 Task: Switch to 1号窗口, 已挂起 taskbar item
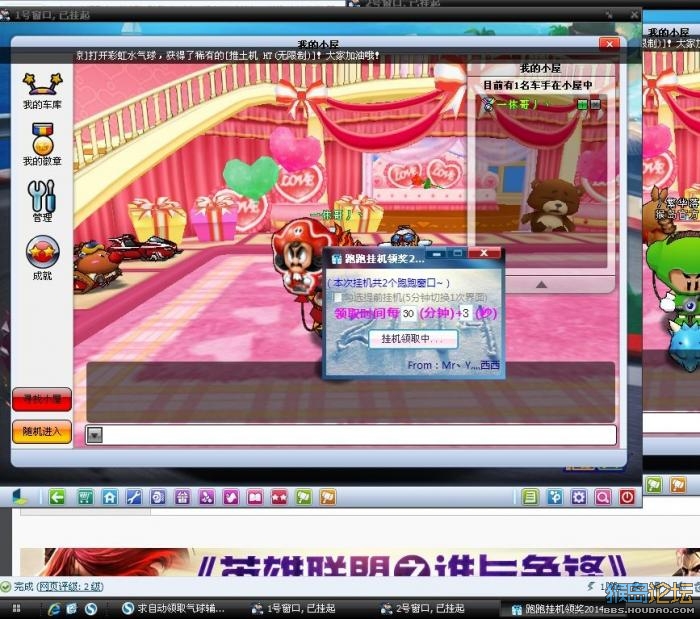293,608
